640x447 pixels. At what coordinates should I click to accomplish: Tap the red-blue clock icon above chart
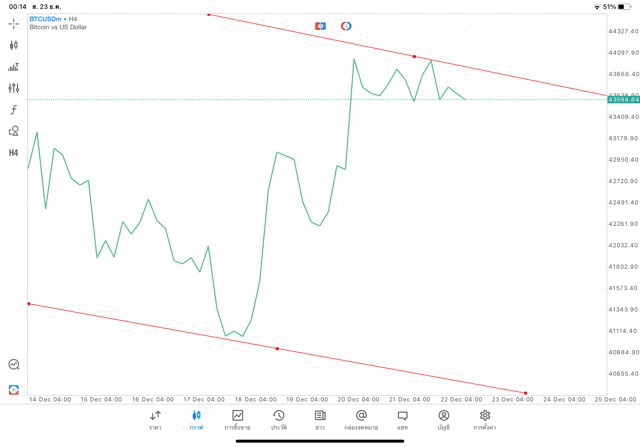pyautogui.click(x=346, y=26)
